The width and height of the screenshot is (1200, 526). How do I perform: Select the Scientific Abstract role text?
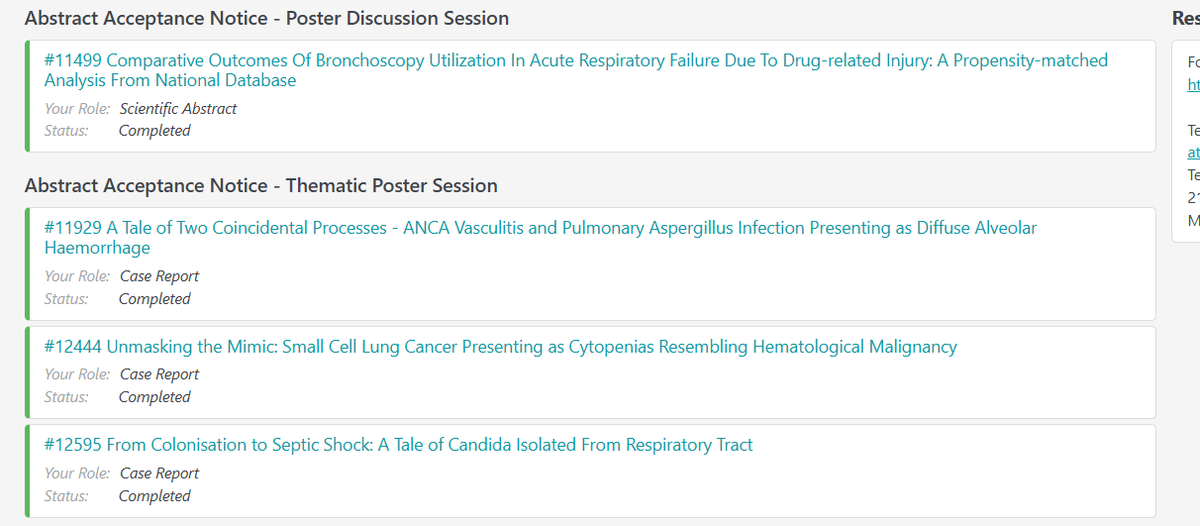178,109
